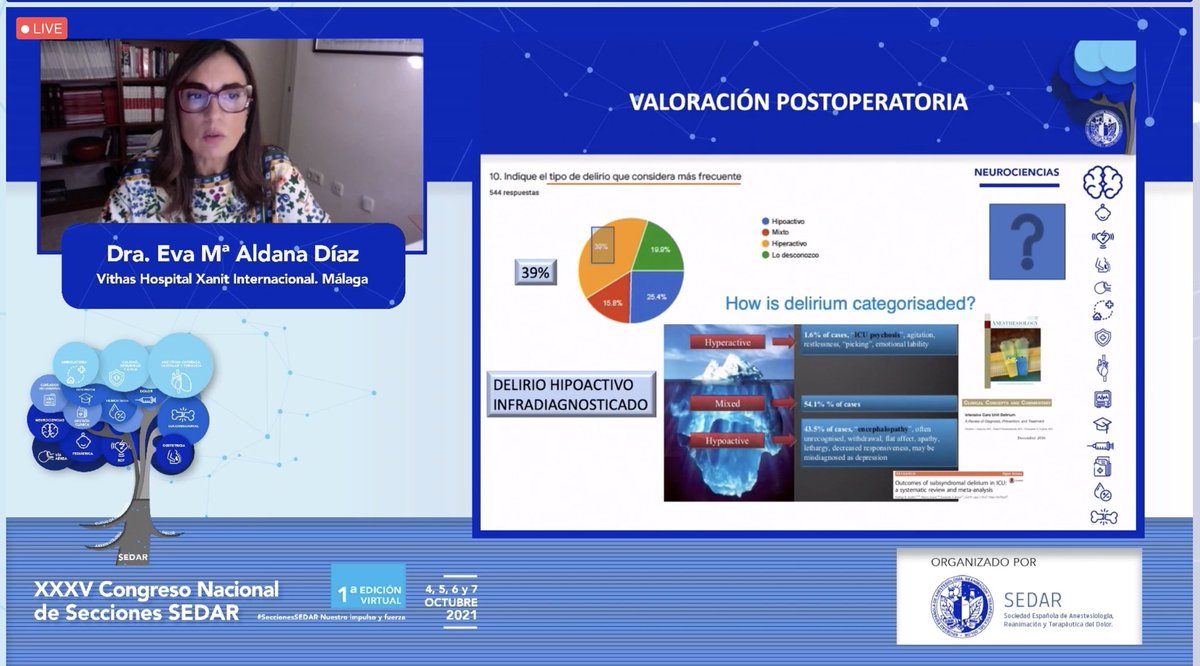Click the 39% callout box
The image size is (1200, 666).
click(535, 272)
